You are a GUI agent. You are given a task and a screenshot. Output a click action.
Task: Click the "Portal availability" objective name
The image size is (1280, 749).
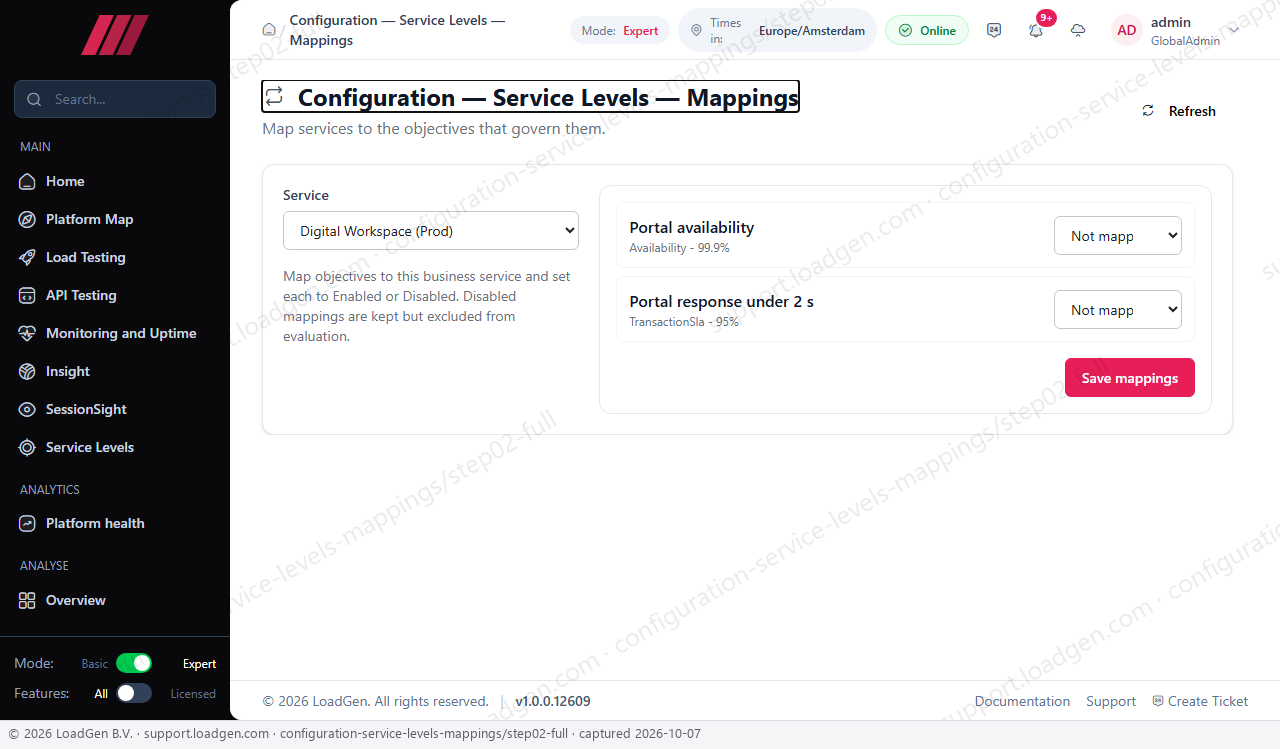(692, 228)
